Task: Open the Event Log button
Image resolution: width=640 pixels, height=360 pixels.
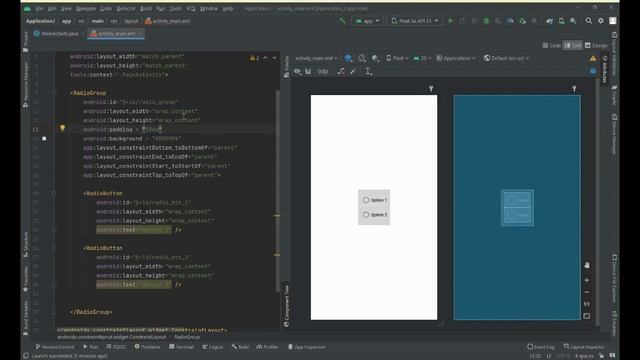Action: click(x=540, y=347)
